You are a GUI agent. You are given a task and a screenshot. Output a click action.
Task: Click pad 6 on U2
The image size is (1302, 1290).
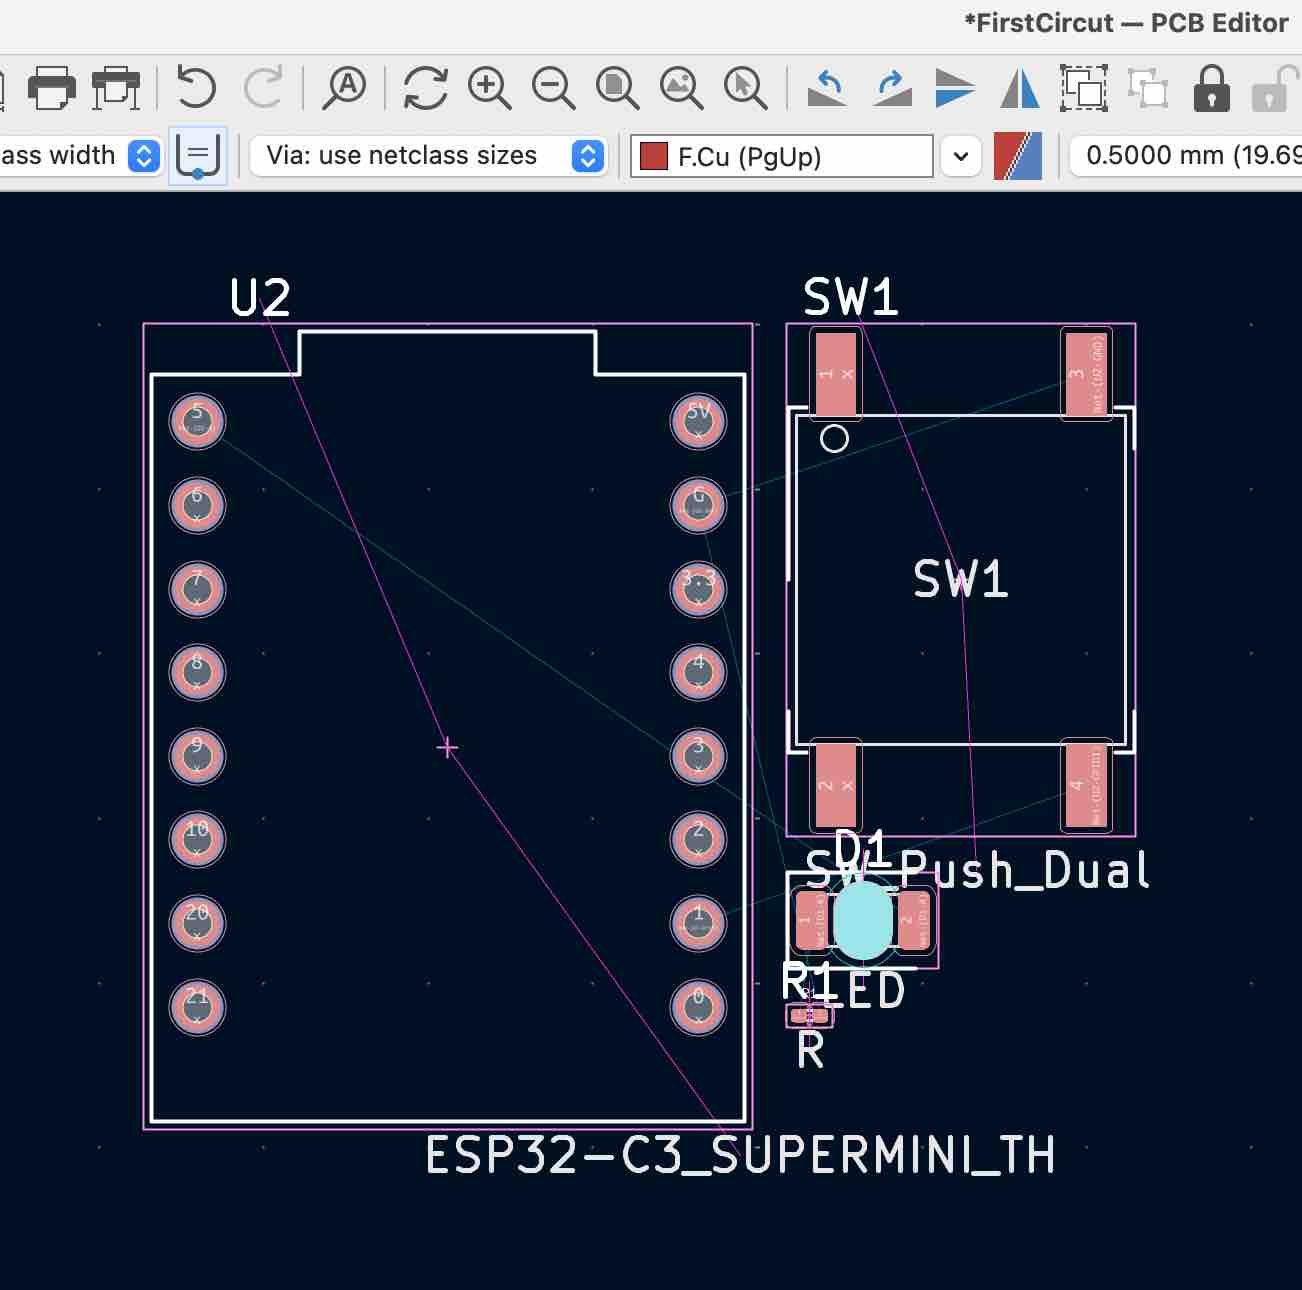click(x=198, y=505)
